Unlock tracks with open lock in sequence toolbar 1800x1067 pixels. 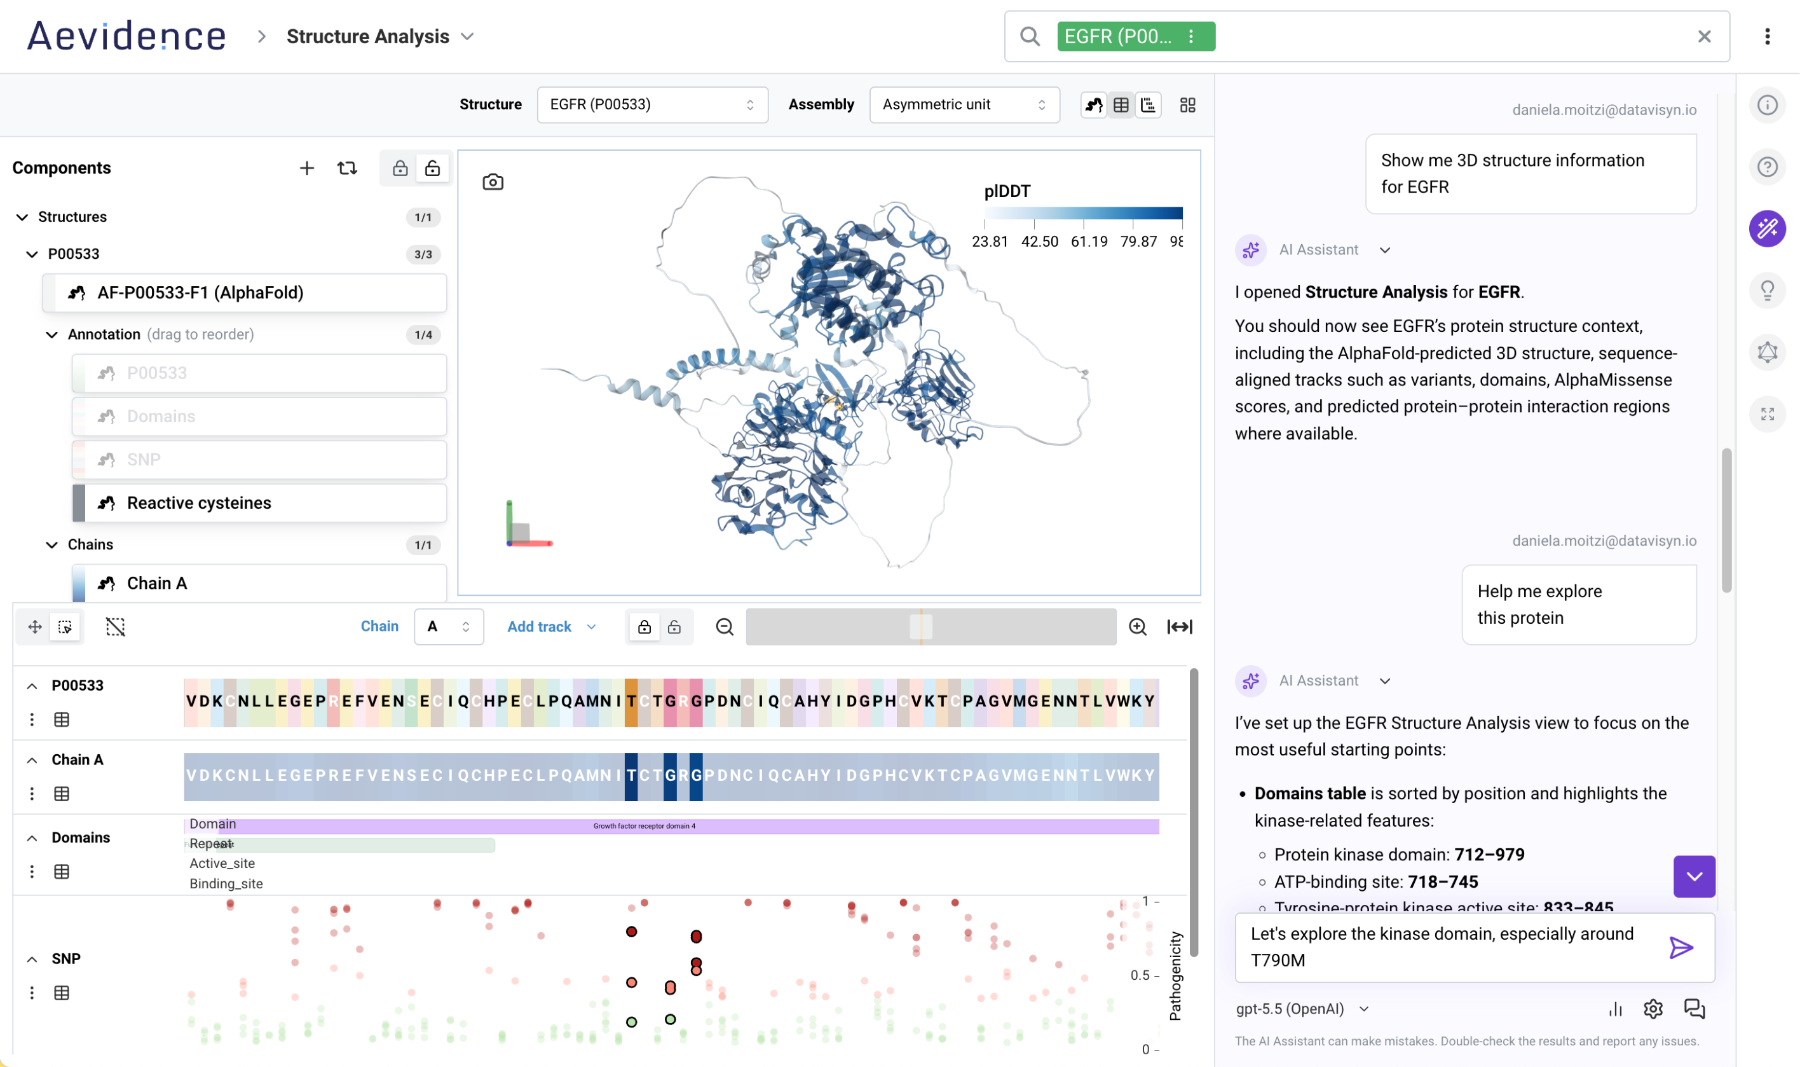pos(675,627)
